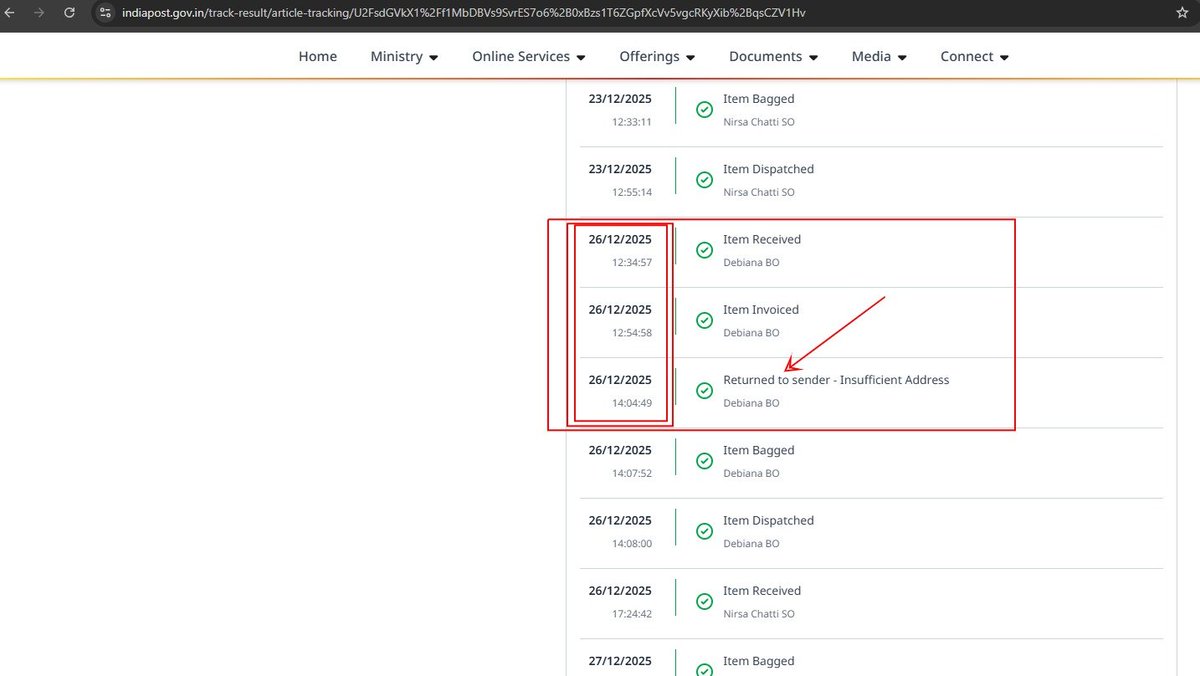Select the 27/12/2025 date
Image resolution: width=1200 pixels, height=676 pixels.
(620, 661)
